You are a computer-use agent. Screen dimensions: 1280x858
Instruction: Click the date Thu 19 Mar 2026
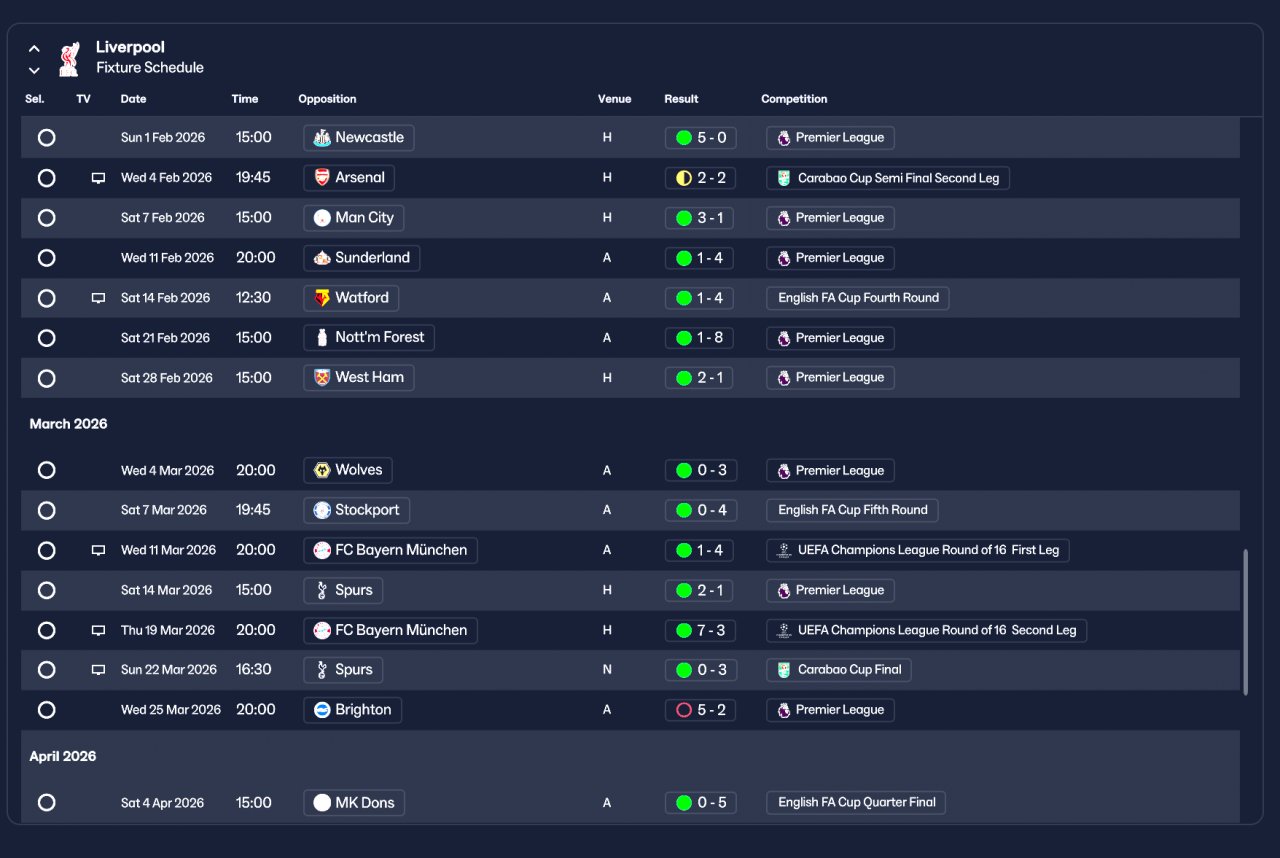coord(168,630)
